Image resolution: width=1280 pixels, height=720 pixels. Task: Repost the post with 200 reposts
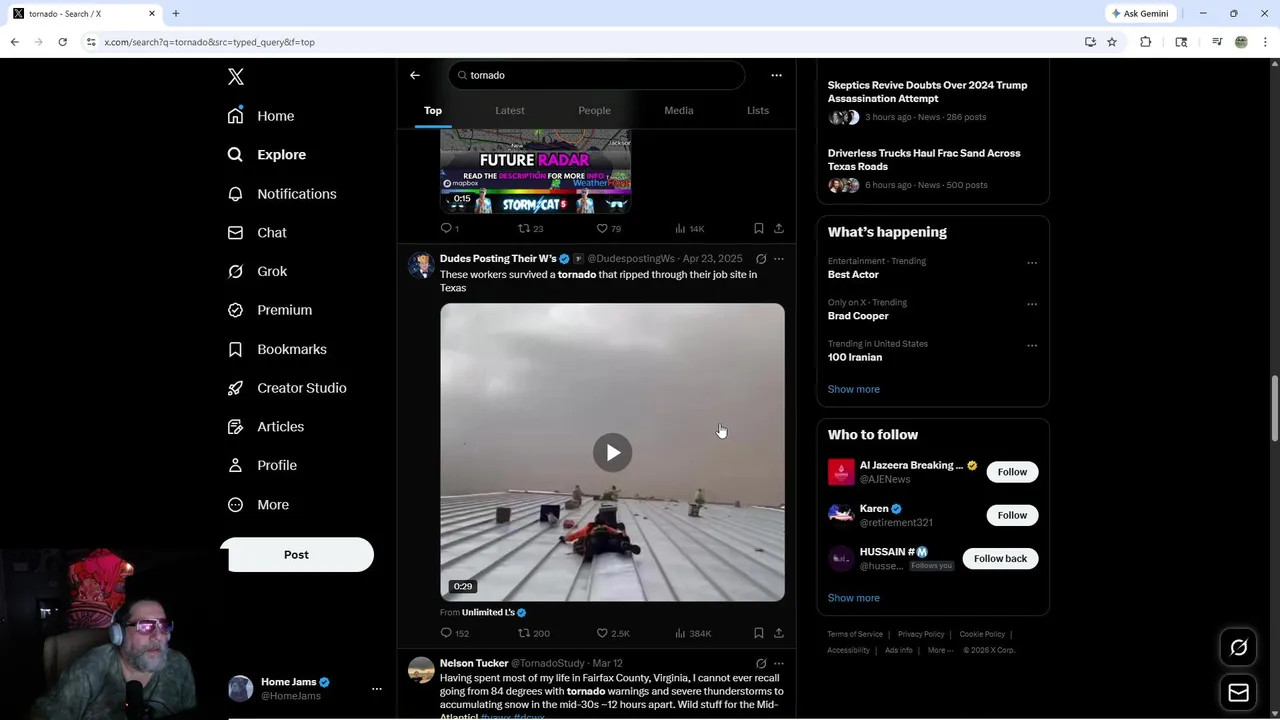(x=534, y=633)
